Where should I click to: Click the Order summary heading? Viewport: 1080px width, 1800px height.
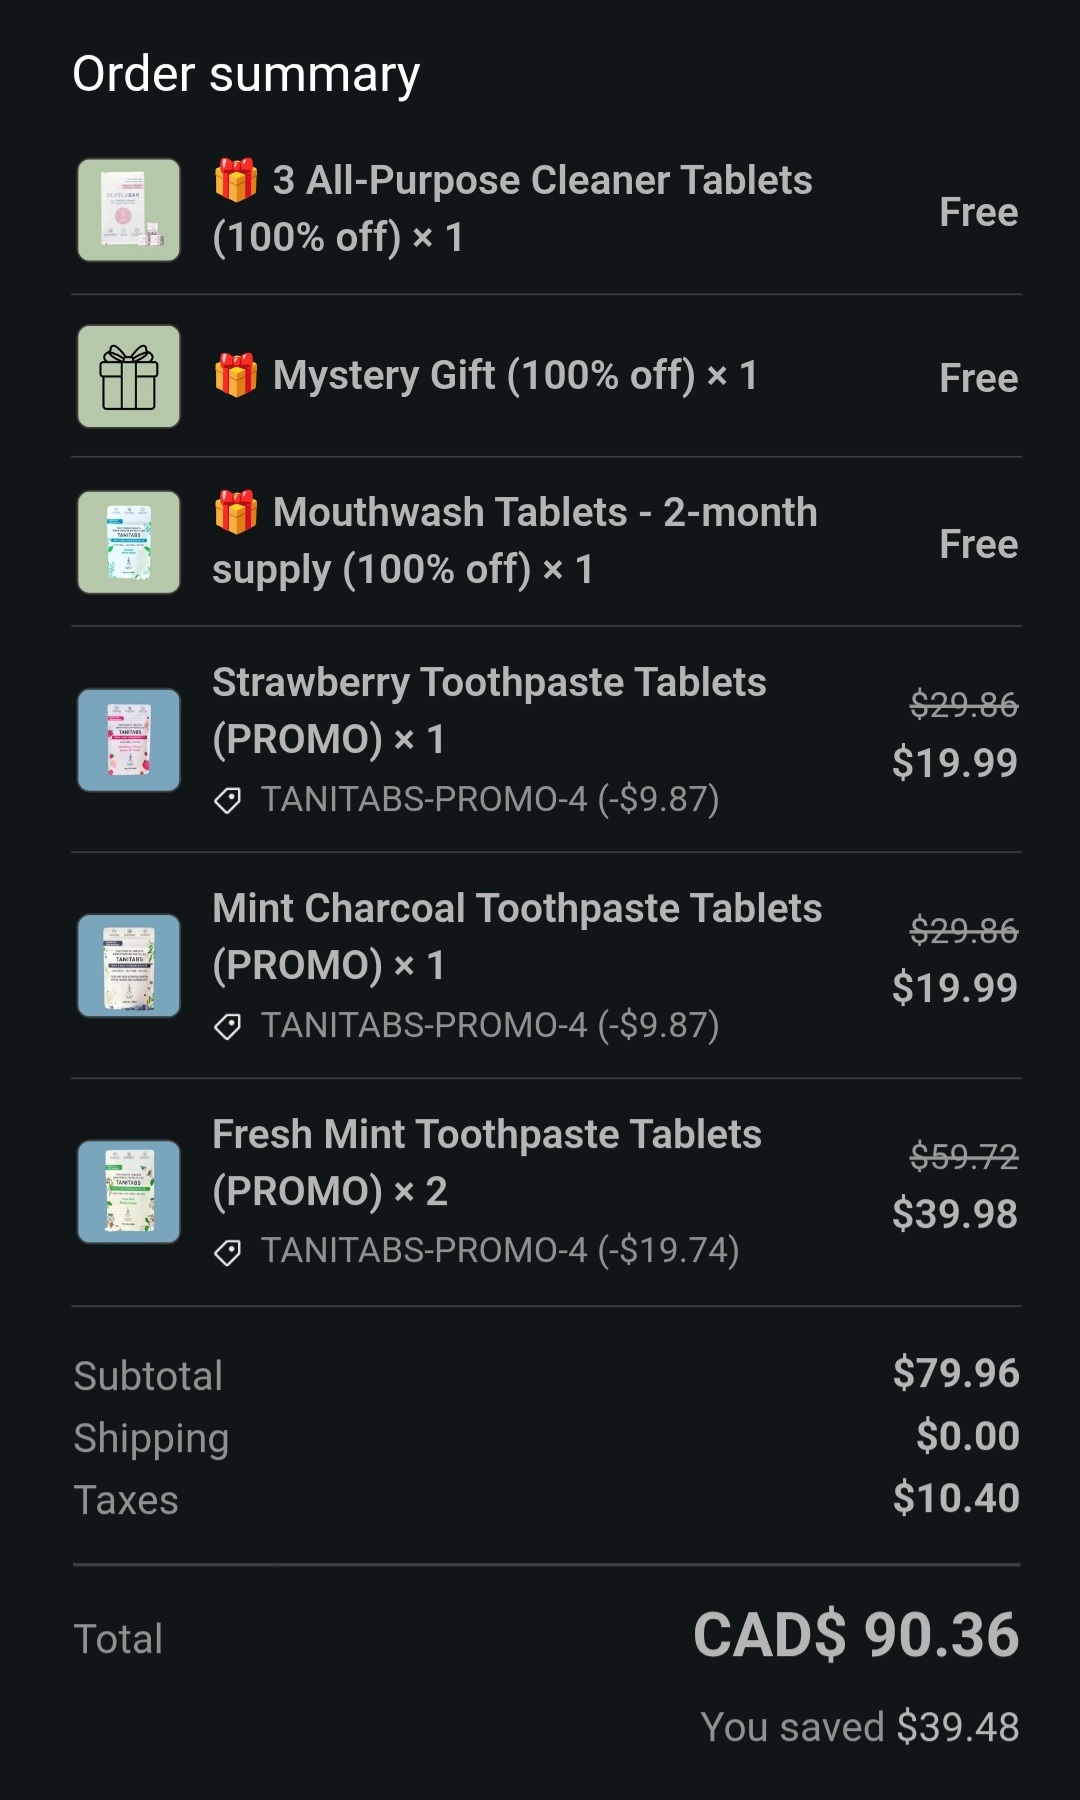tap(246, 74)
